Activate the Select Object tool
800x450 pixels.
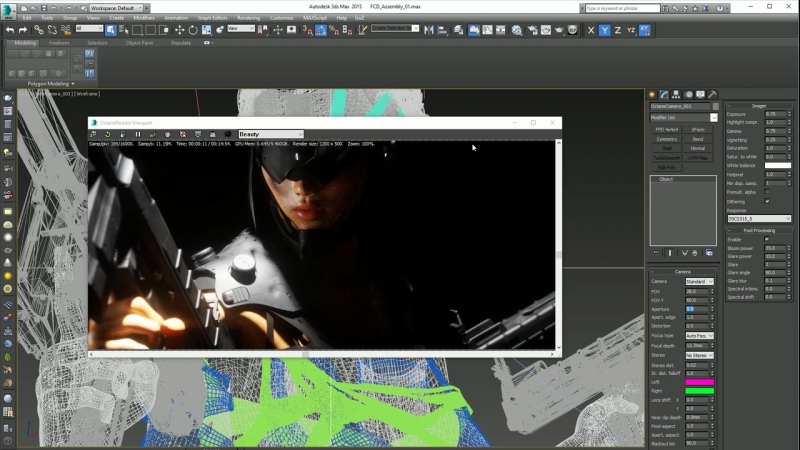[x=110, y=30]
